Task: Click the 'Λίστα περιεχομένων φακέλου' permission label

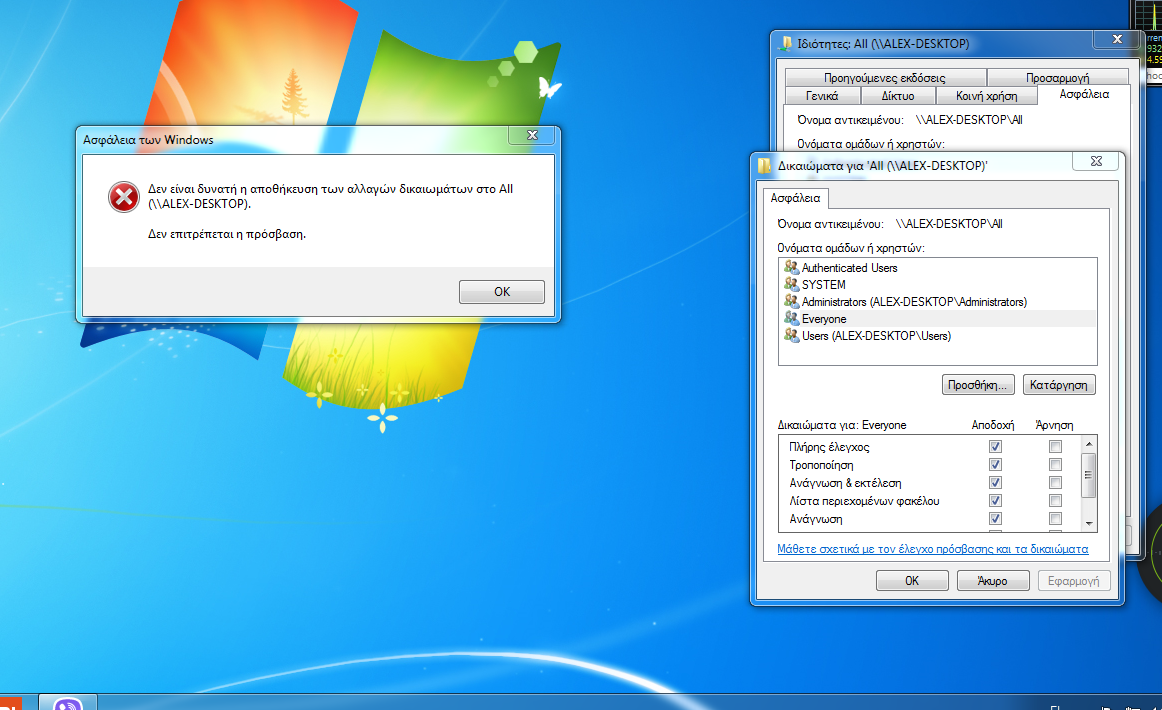Action: coord(864,501)
